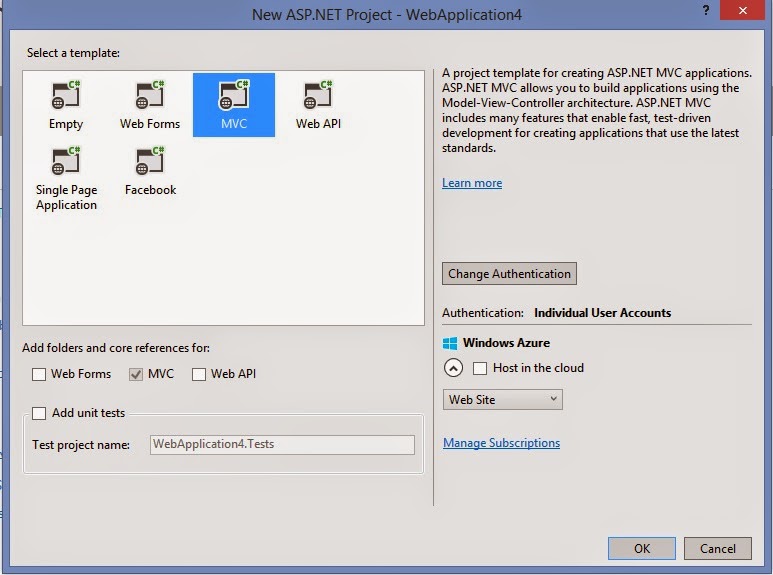The height and width of the screenshot is (575, 773).
Task: Click the Cancel button
Action: tap(718, 548)
